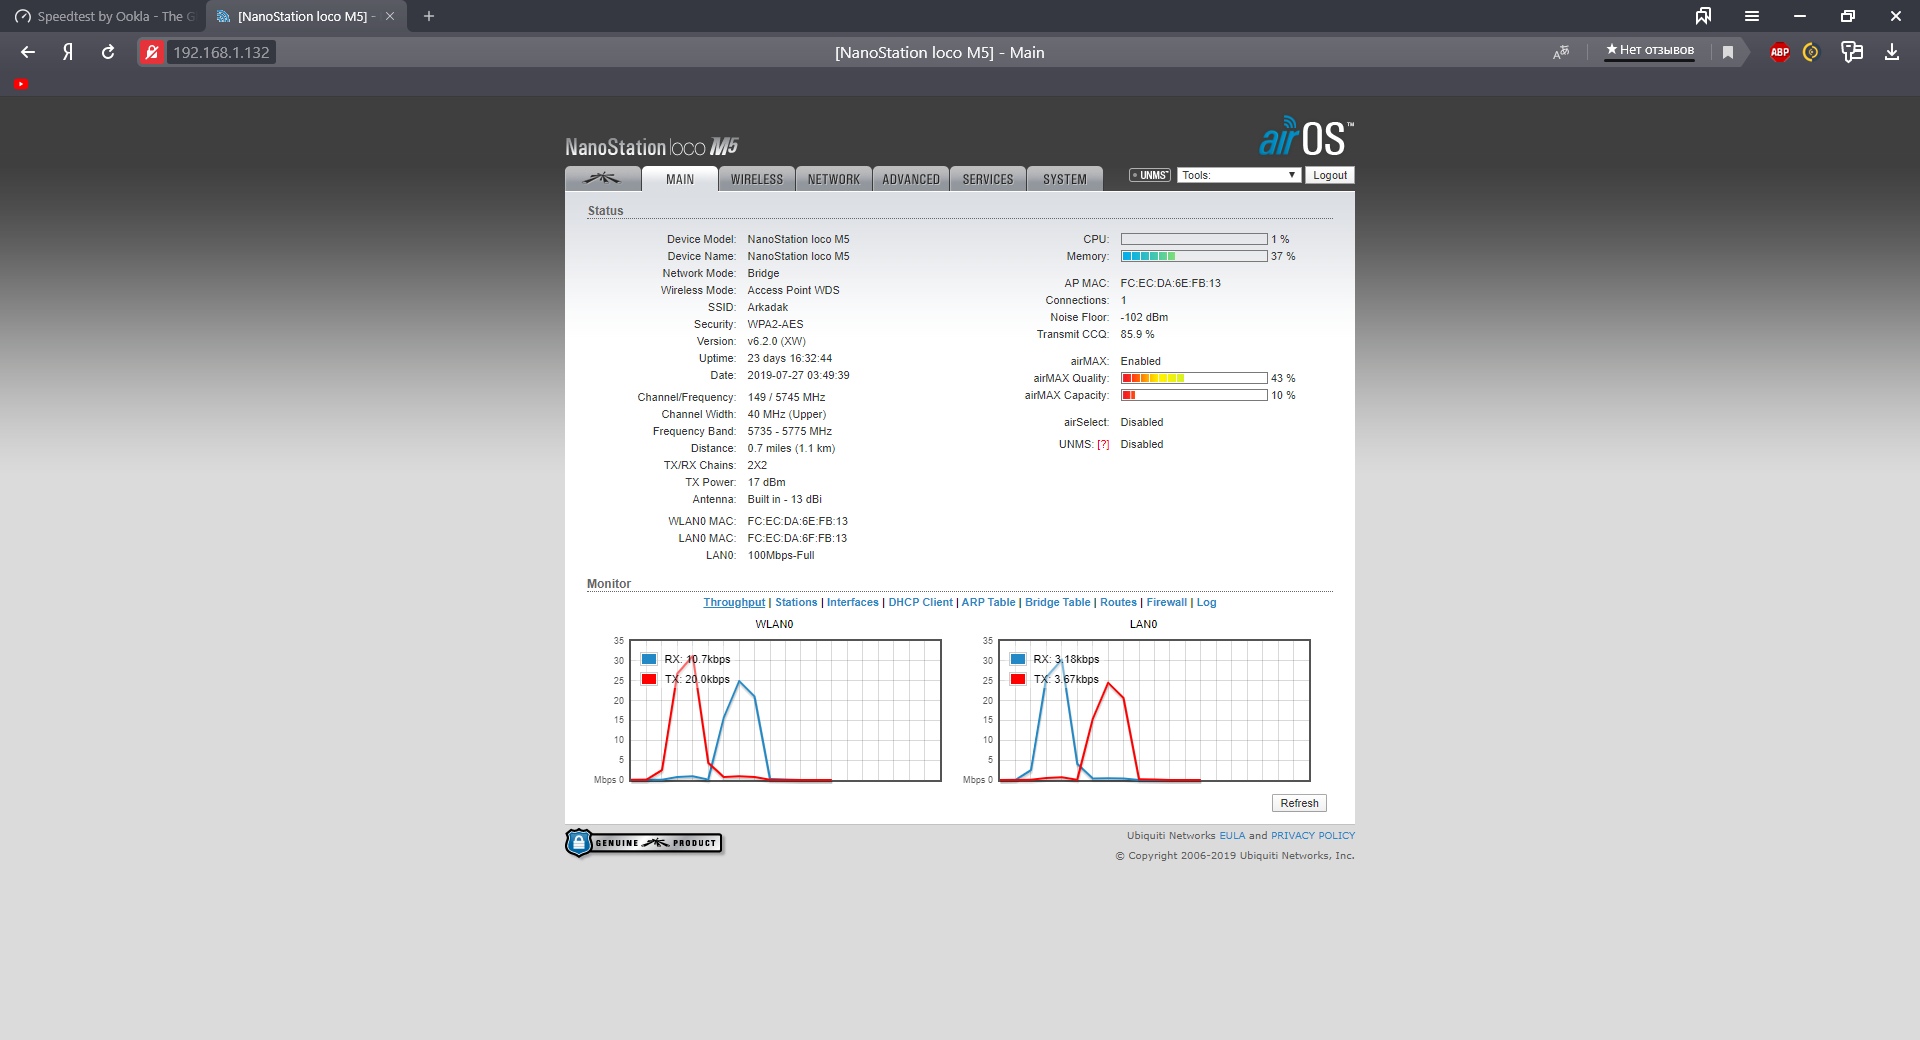Screen dimensions: 1920x1040
Task: Click the yellow circular extension icon
Action: [x=1811, y=52]
